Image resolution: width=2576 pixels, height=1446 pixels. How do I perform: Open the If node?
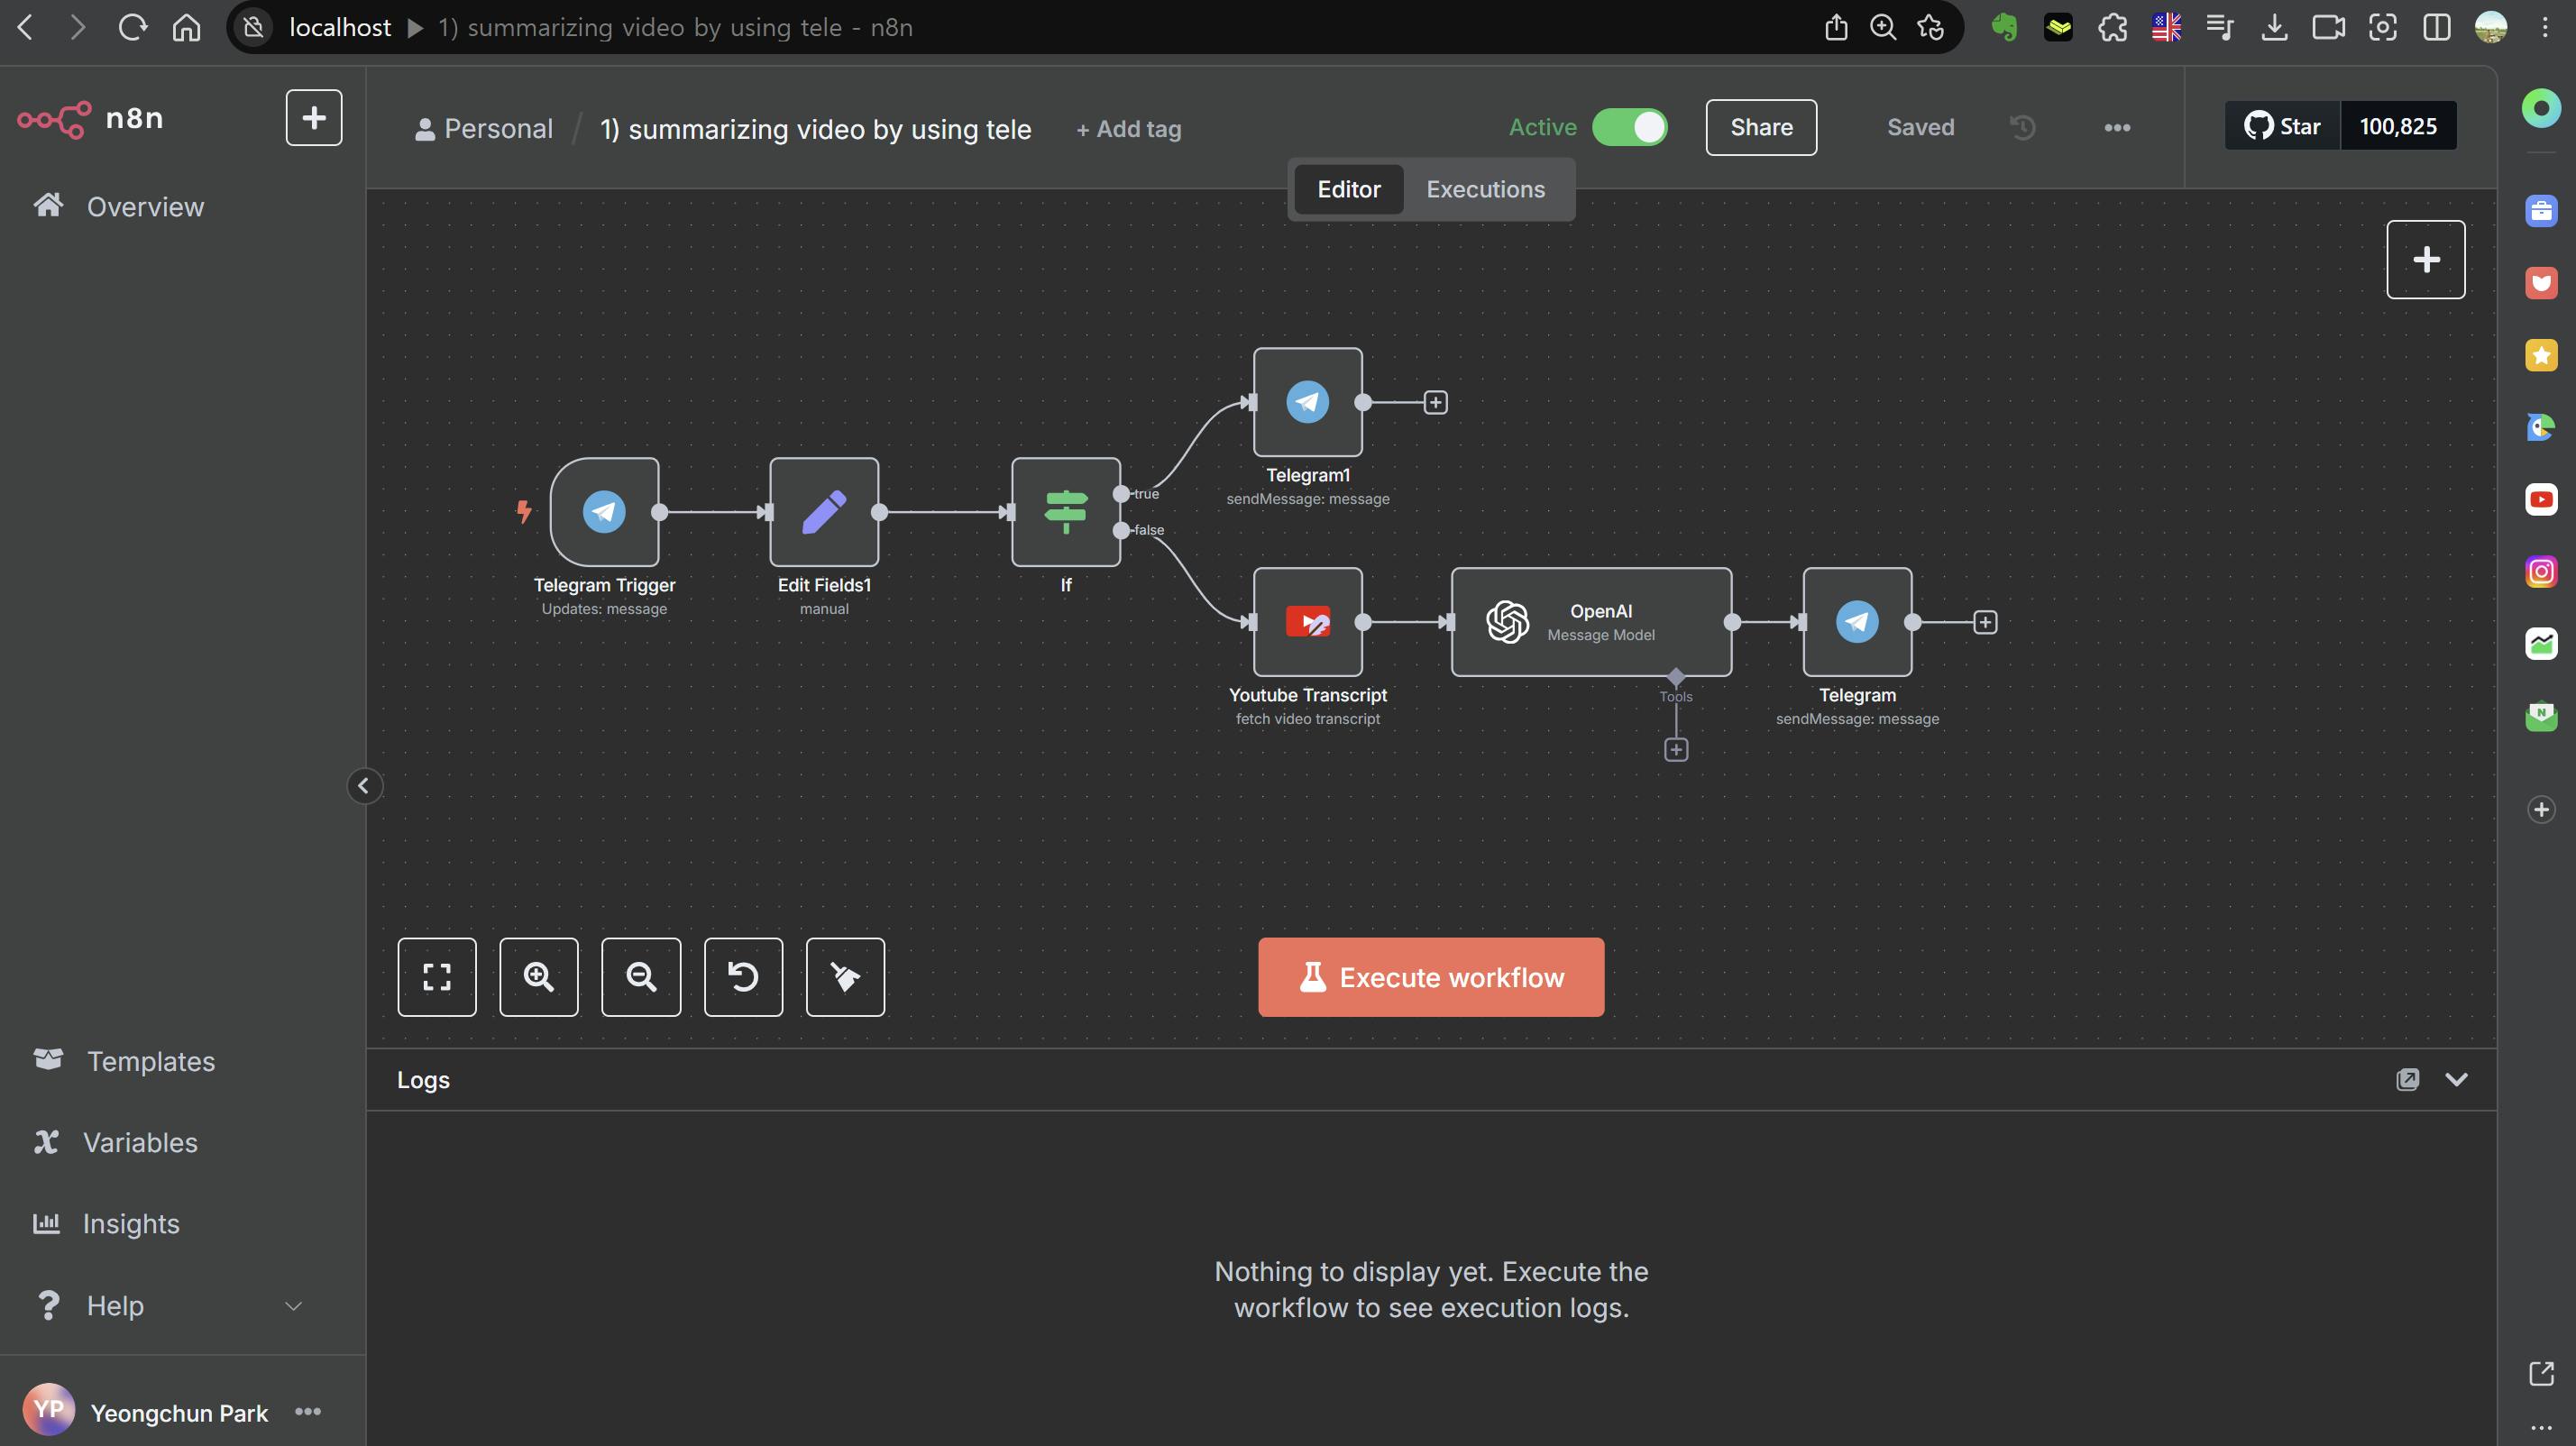click(x=1065, y=512)
